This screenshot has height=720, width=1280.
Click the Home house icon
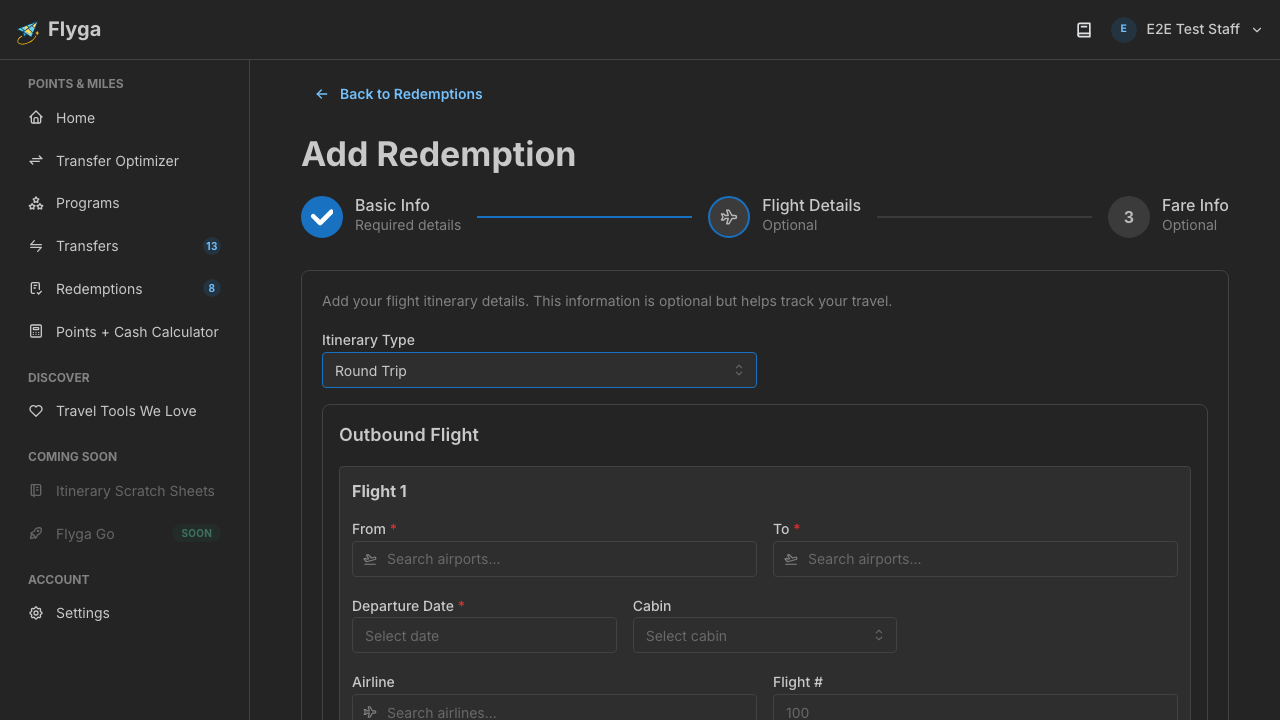pyautogui.click(x=36, y=118)
